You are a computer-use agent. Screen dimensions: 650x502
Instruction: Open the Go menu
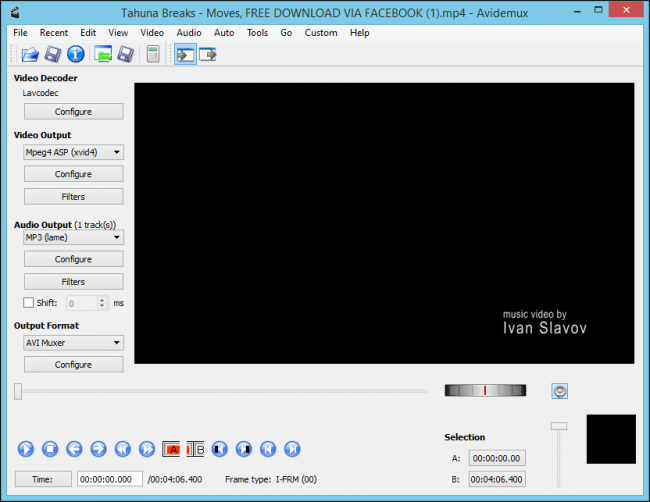286,33
